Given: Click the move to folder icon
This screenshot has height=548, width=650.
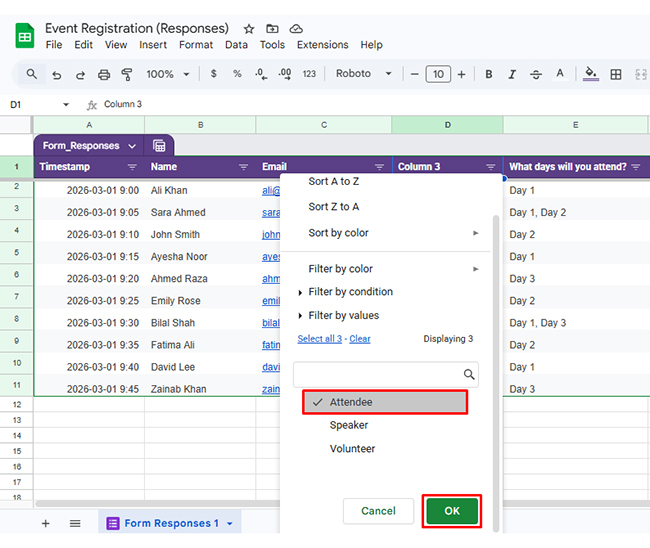Looking at the screenshot, I should pyautogui.click(x=272, y=29).
